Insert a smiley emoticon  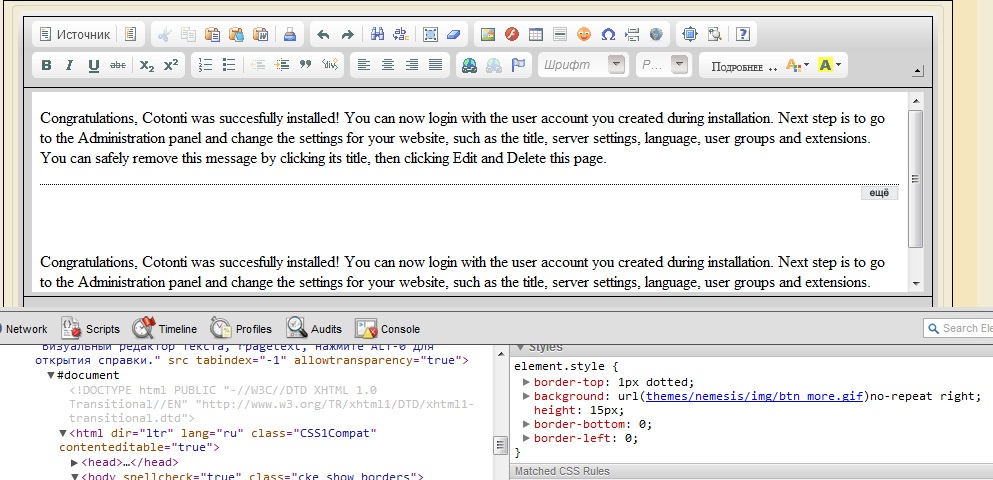point(584,34)
